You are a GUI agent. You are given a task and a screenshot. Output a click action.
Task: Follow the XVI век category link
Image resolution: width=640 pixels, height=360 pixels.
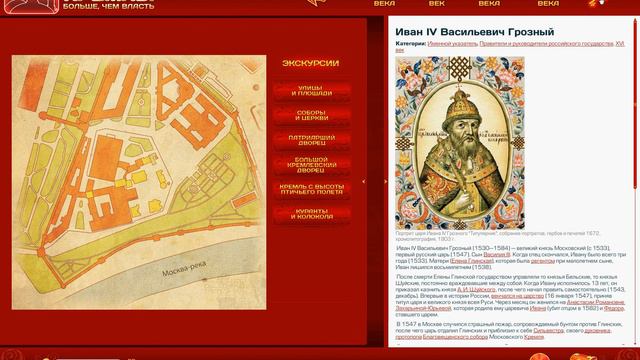coord(620,44)
